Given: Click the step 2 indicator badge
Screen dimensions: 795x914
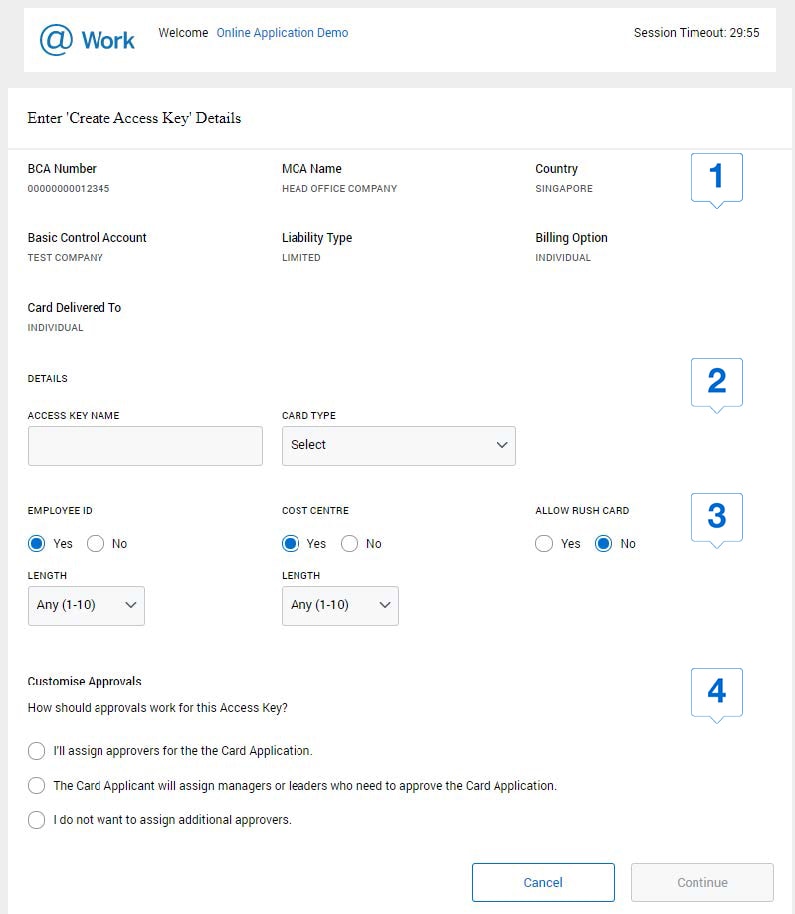Looking at the screenshot, I should 717,380.
